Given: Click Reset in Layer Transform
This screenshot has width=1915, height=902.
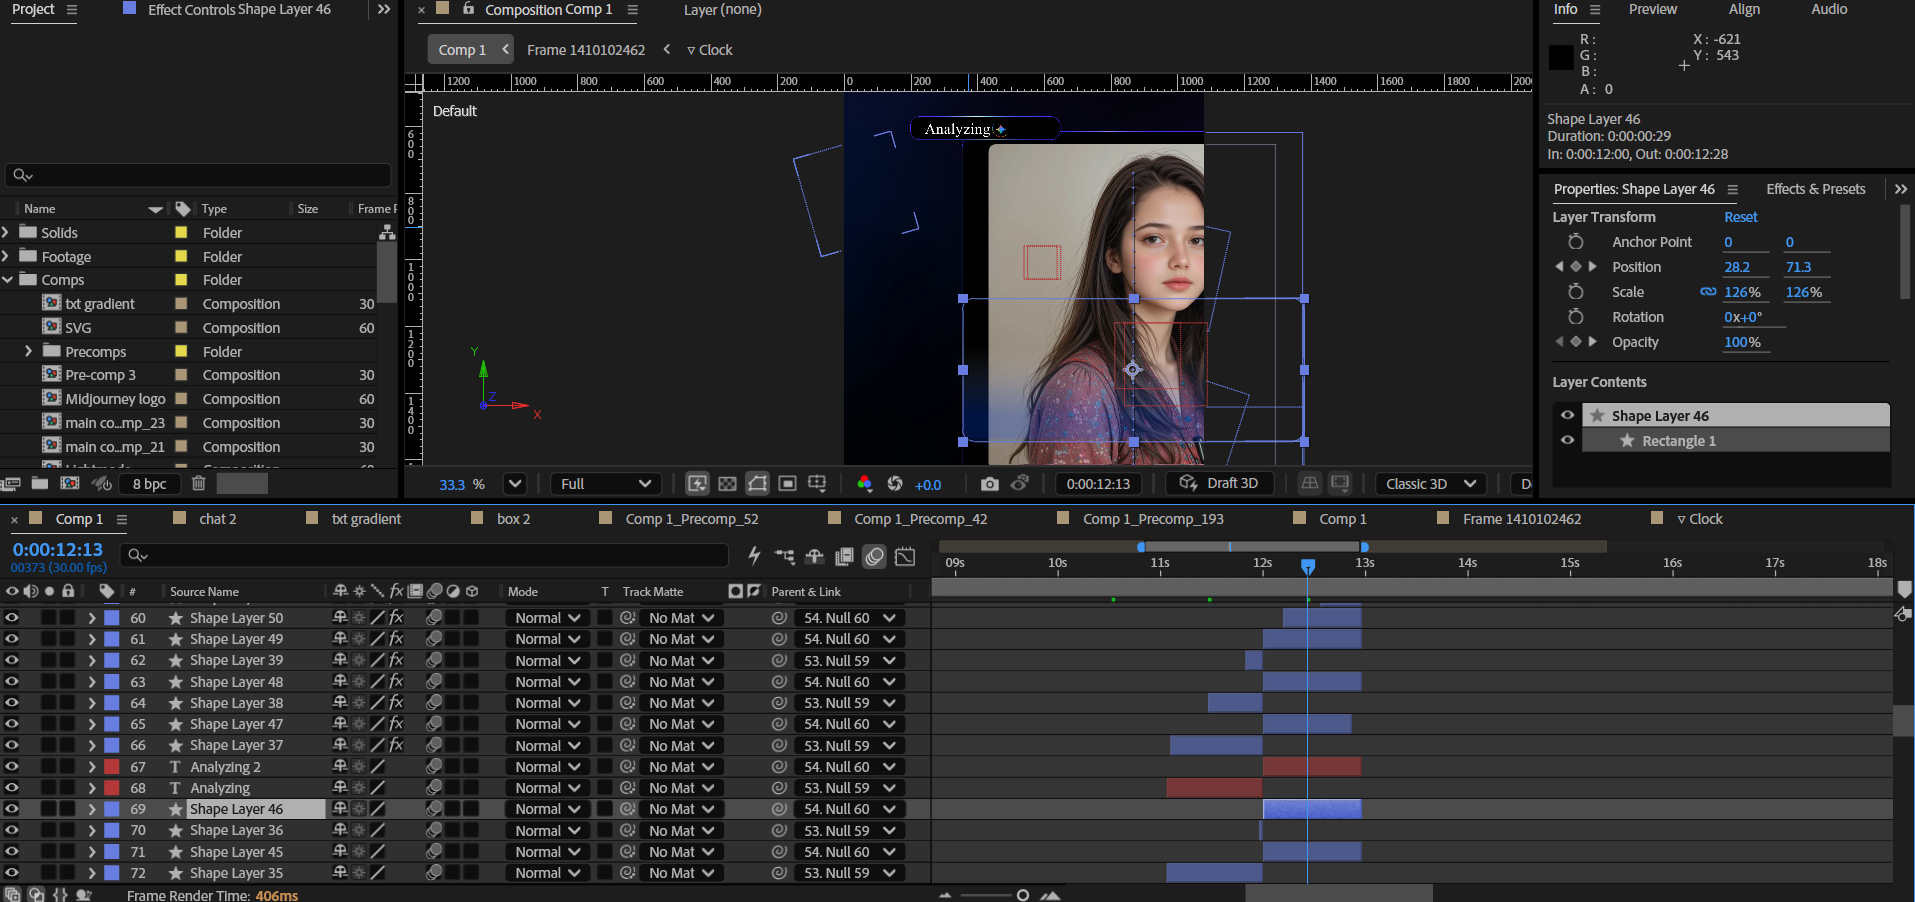Looking at the screenshot, I should (1740, 217).
